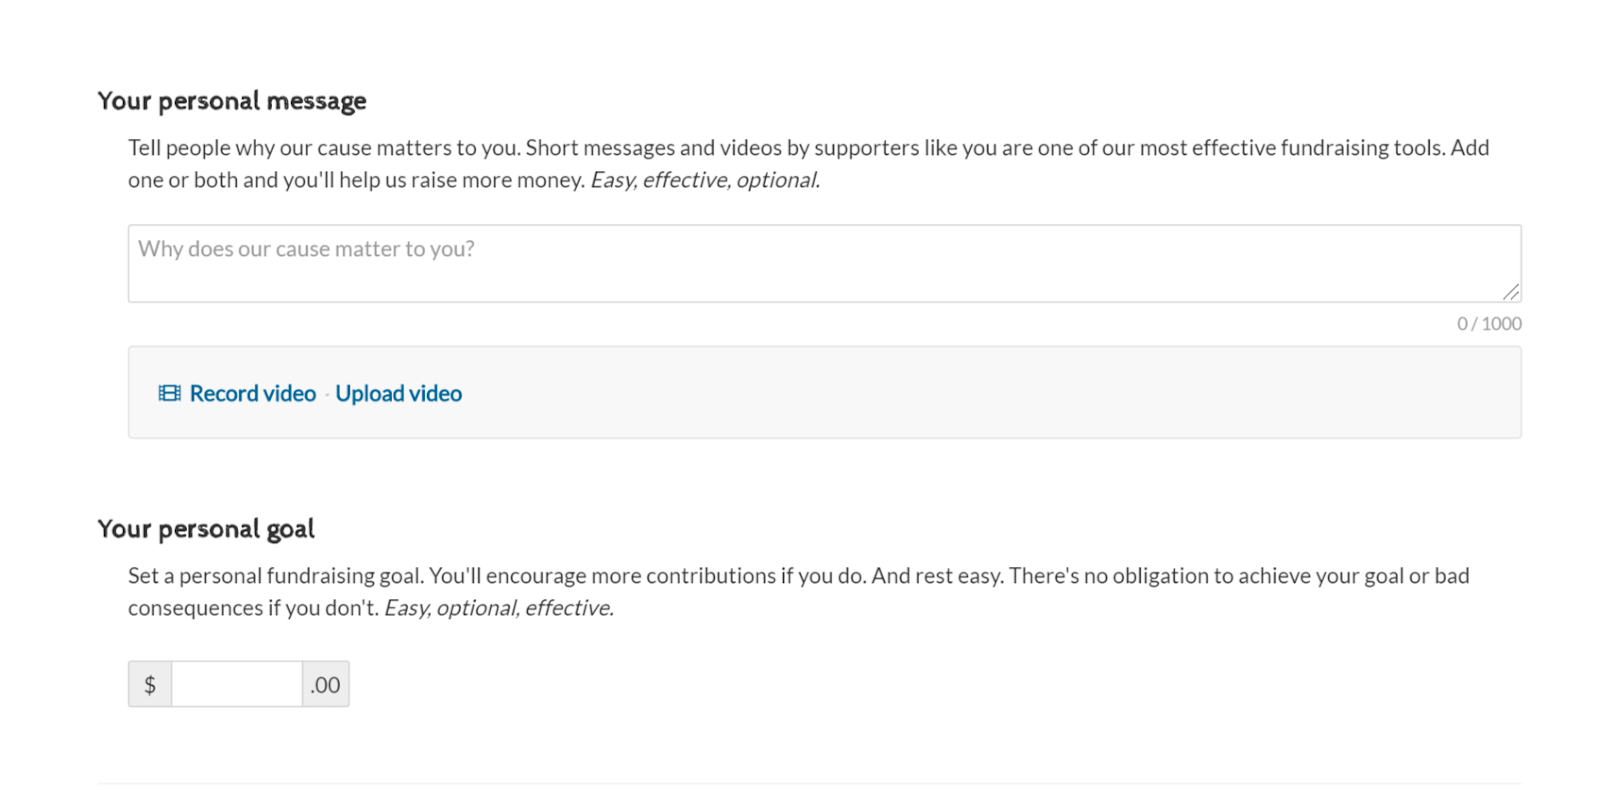The image size is (1600, 805).
Task: Click the 'Easy, effective, optional.' italic text
Action: pos(704,180)
